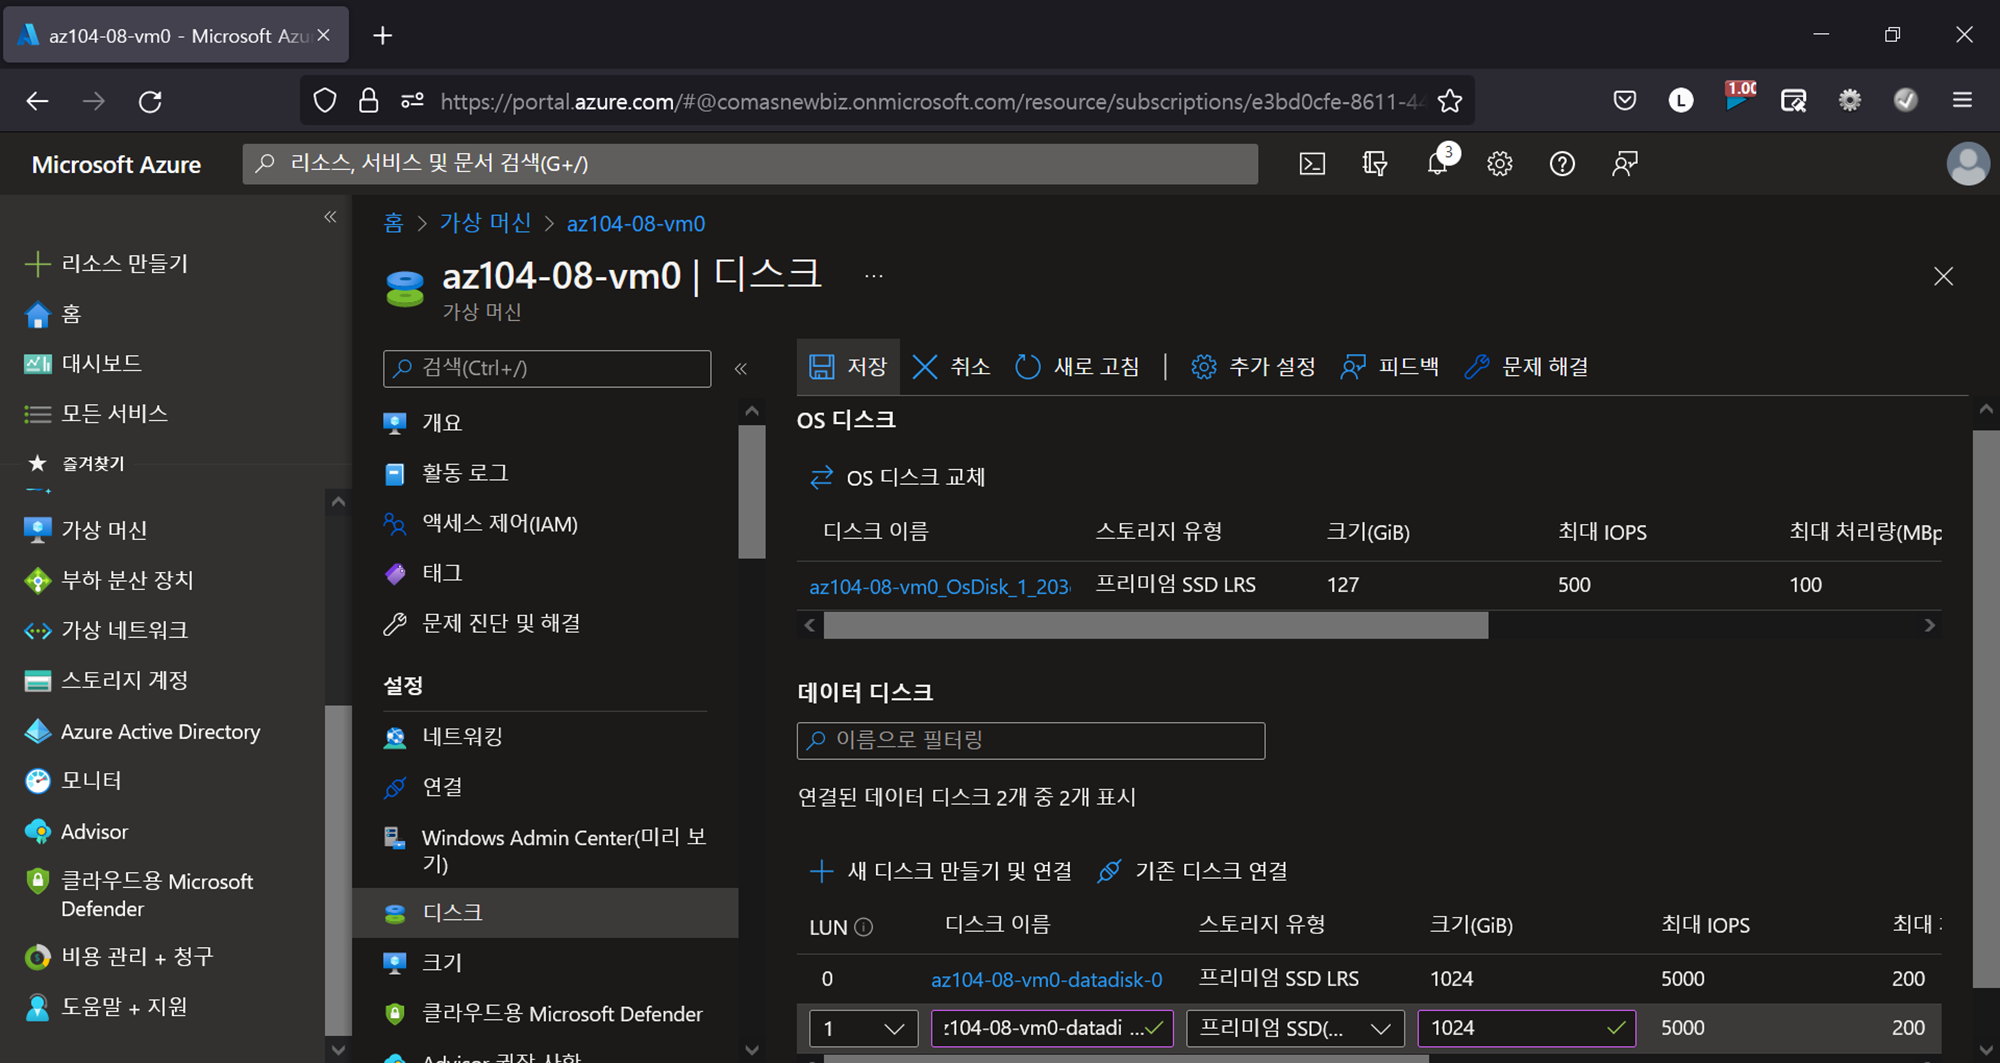
Task: Close the az104-08-vm0 disks blade
Action: point(1943,277)
